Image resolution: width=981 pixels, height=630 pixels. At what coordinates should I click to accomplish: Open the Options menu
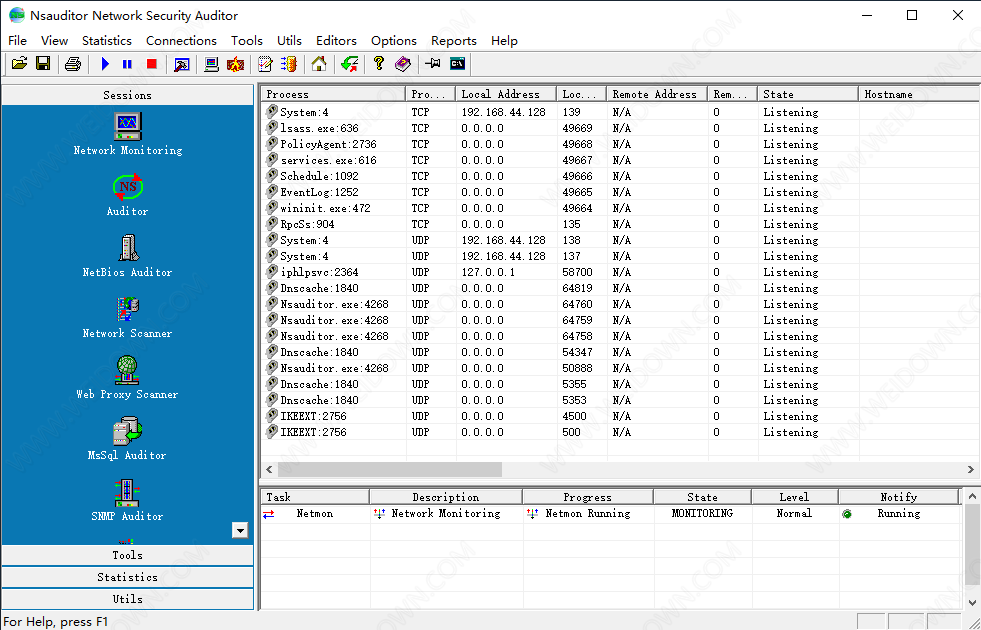[394, 41]
